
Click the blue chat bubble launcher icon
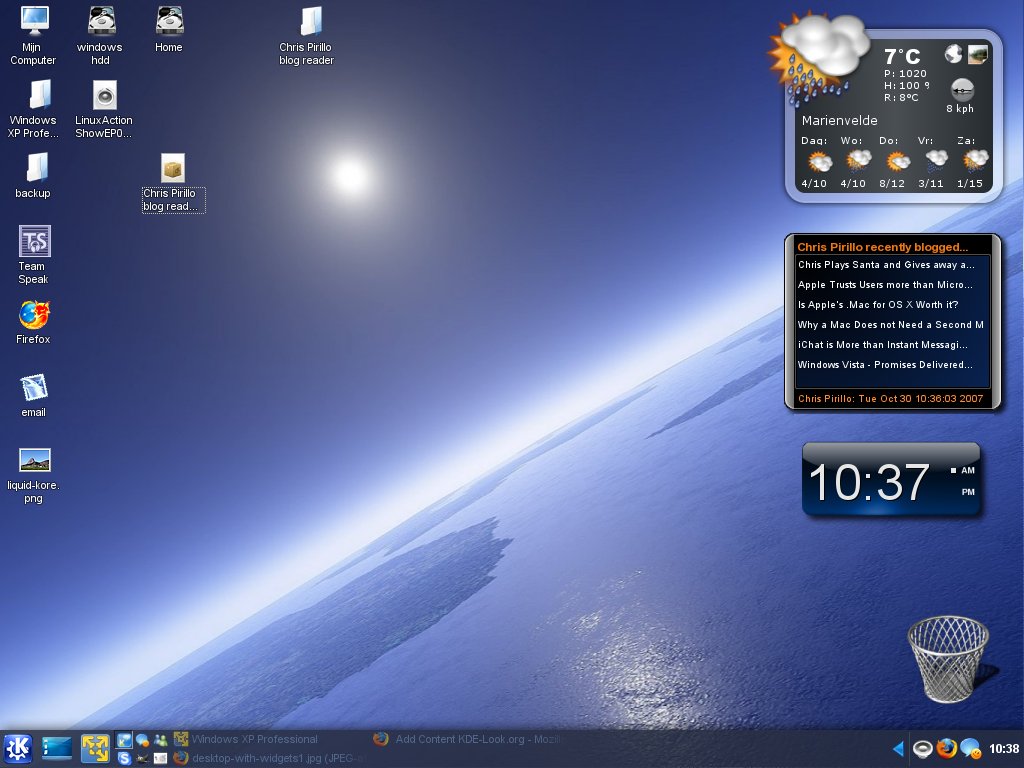pos(142,740)
